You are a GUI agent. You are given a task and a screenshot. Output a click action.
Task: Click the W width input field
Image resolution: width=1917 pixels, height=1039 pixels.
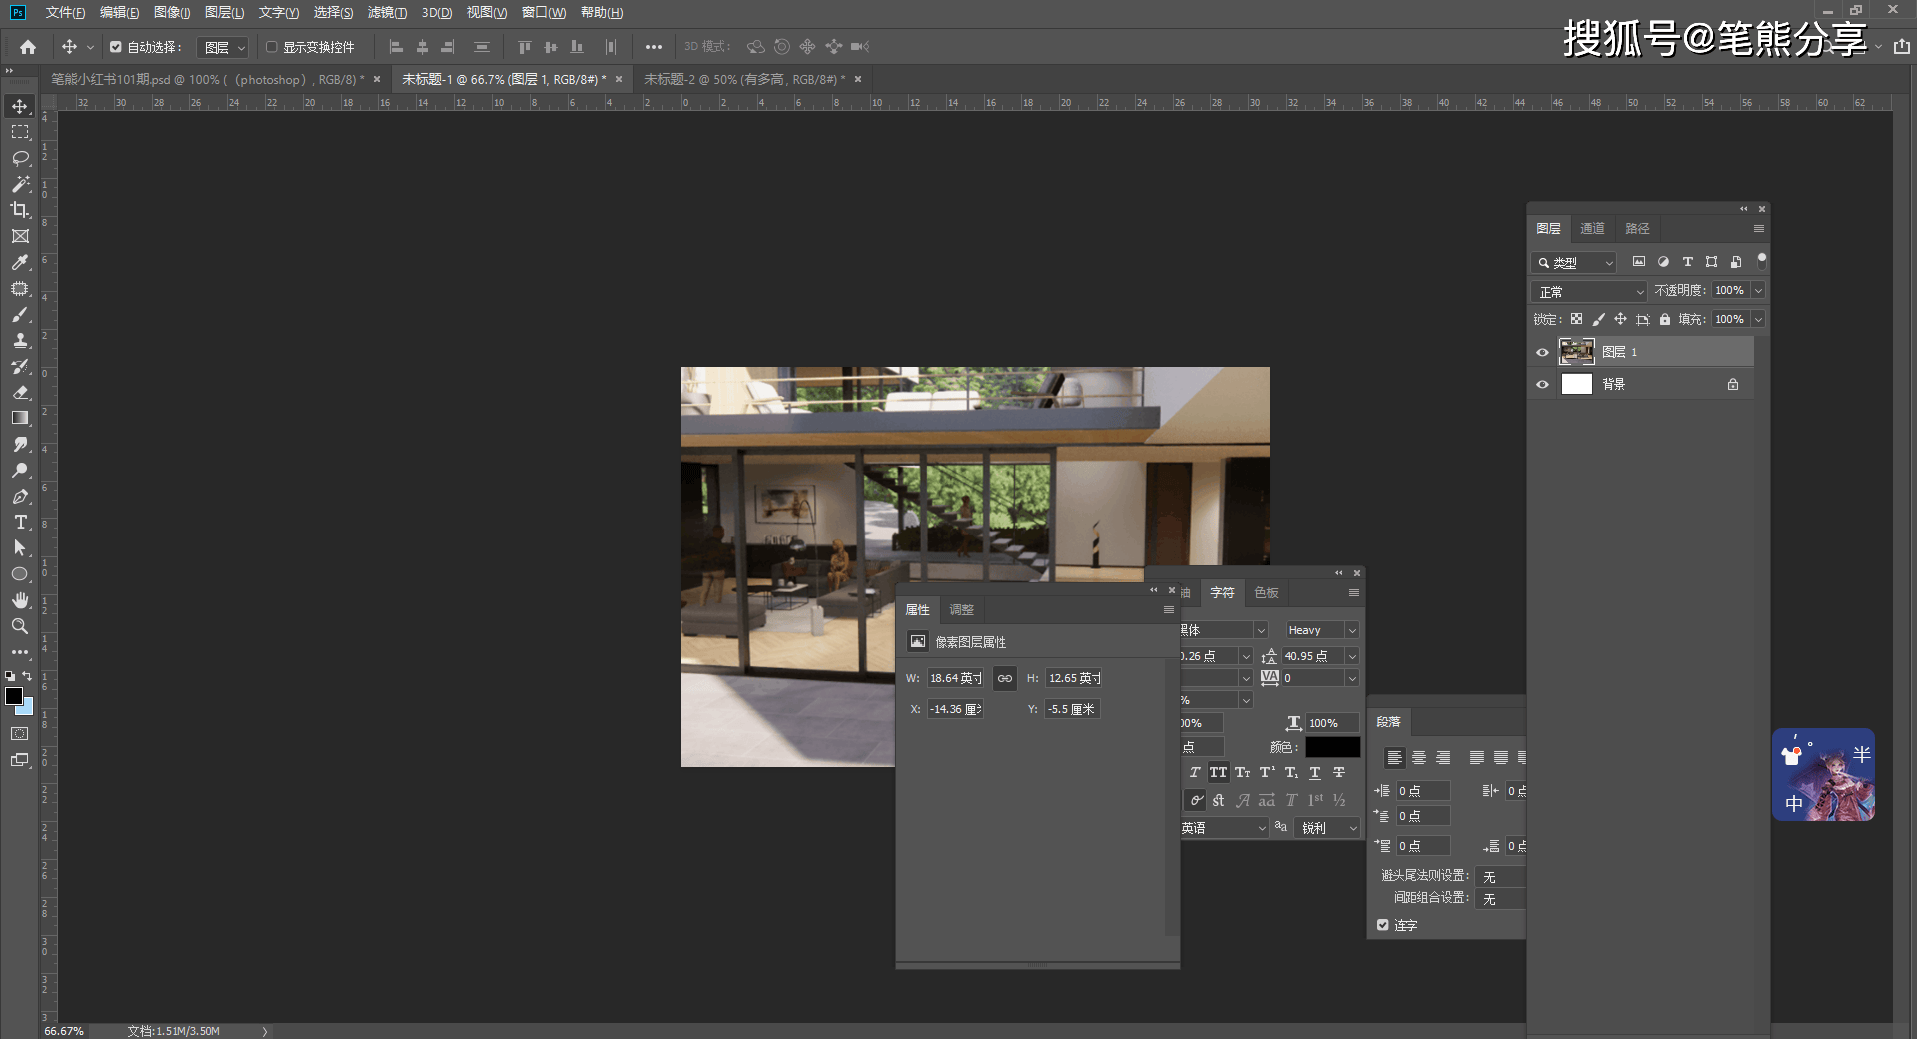pos(955,678)
